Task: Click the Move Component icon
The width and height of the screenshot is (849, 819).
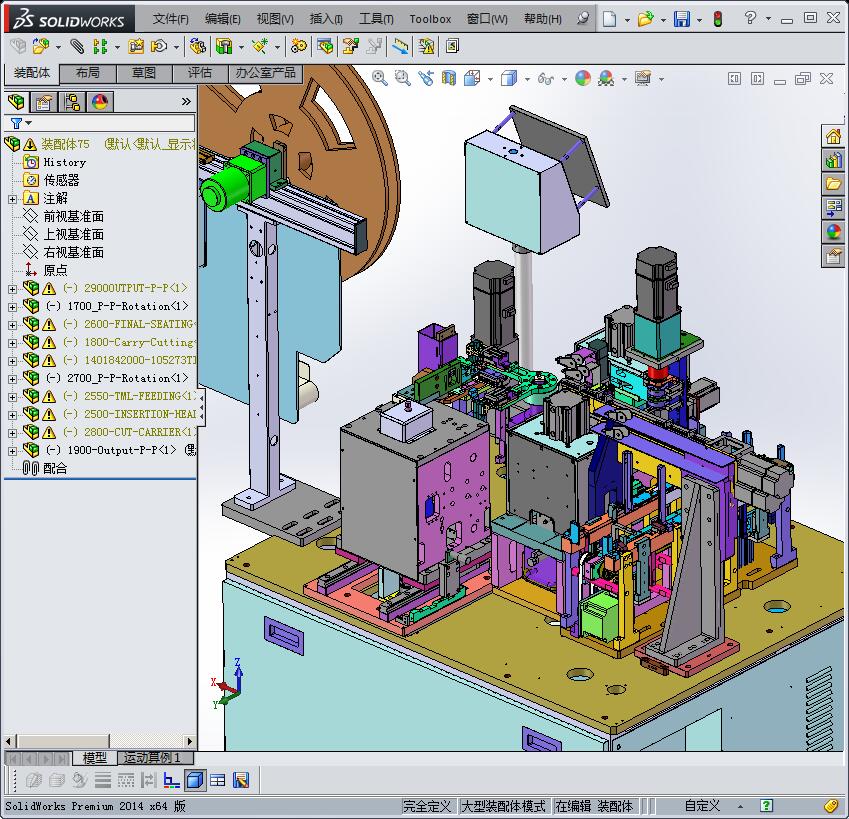Action: click(x=159, y=47)
